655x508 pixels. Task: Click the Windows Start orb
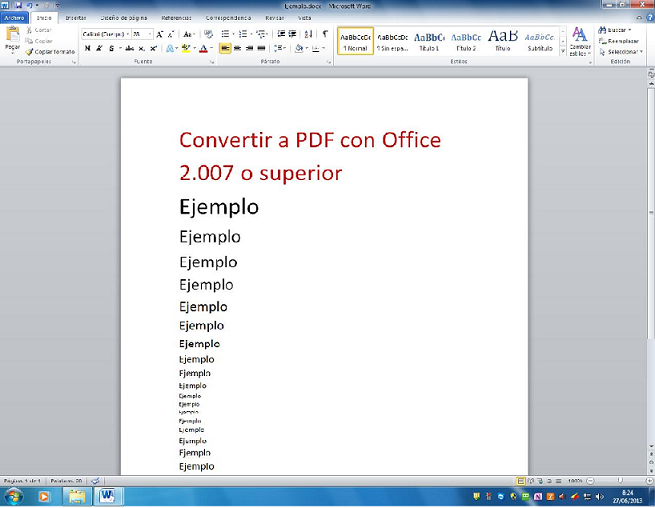[13, 497]
